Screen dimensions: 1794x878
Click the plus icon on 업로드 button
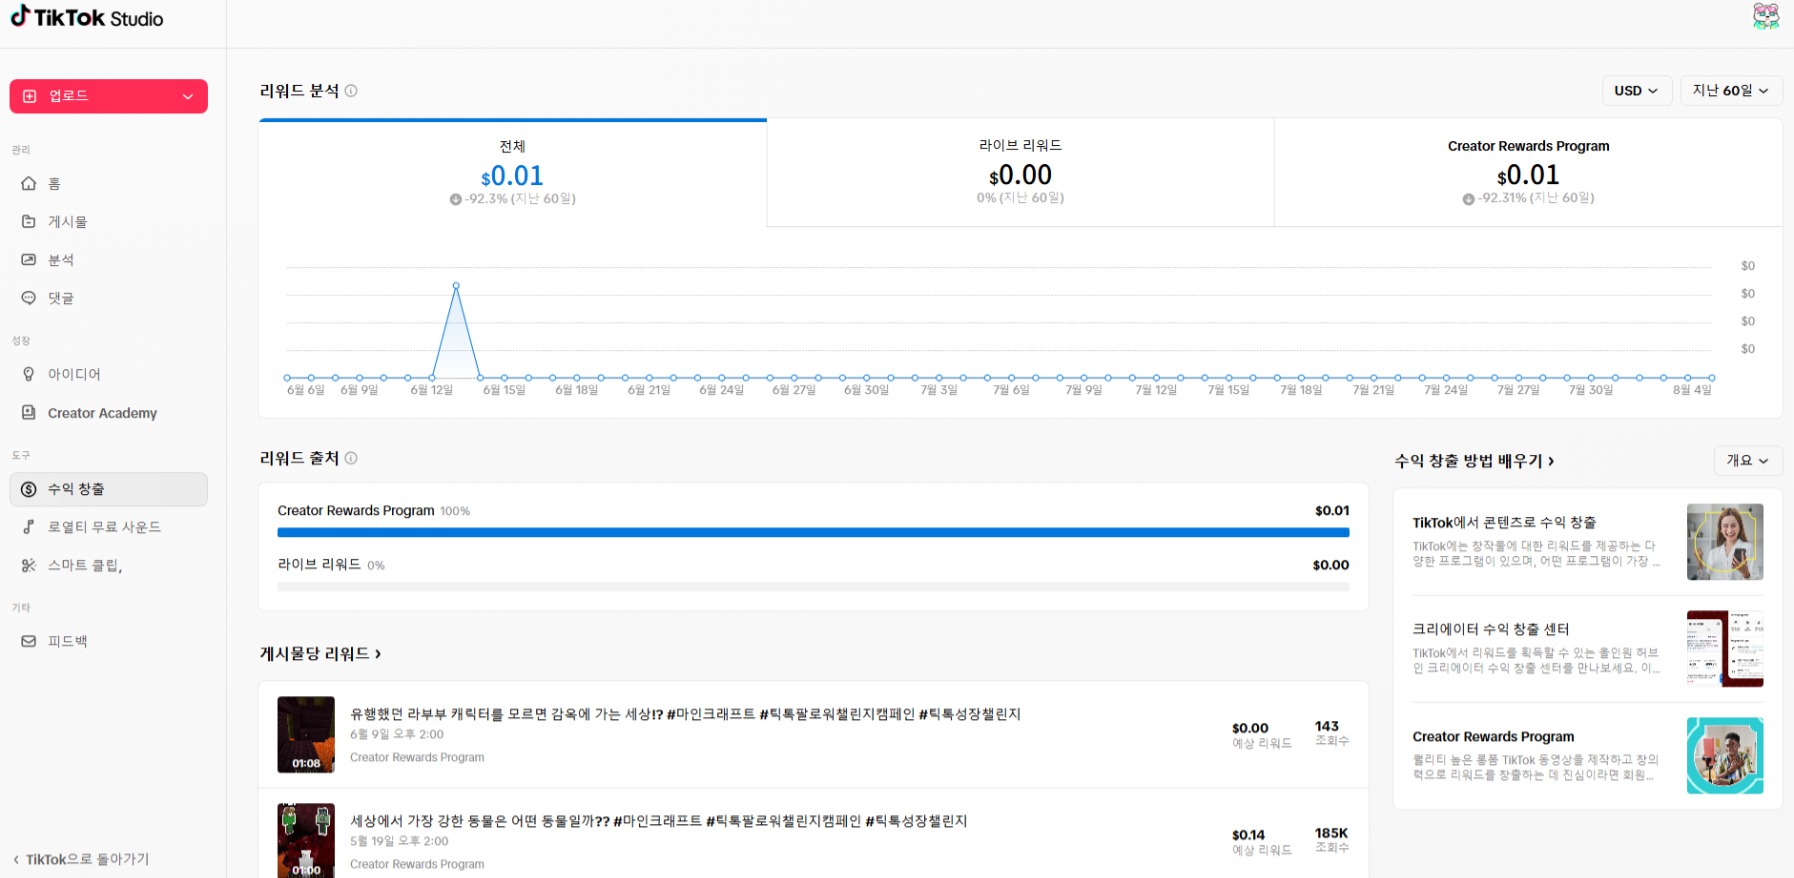30,96
